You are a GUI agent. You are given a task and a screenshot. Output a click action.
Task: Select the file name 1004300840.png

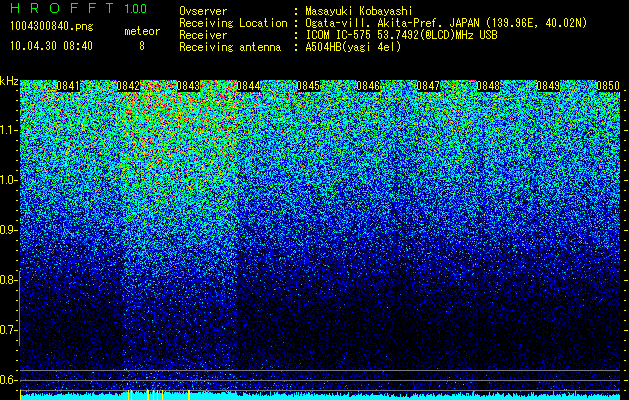[x=52, y=27]
